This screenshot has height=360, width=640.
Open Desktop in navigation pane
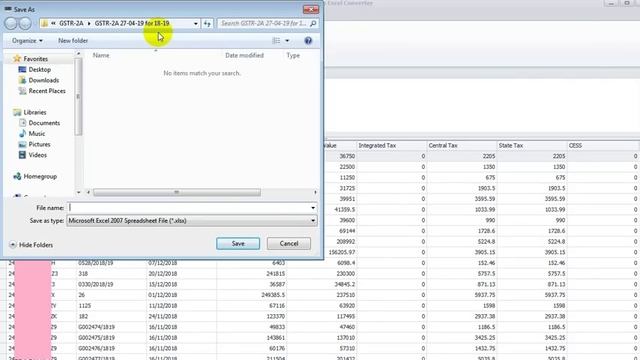coord(40,69)
